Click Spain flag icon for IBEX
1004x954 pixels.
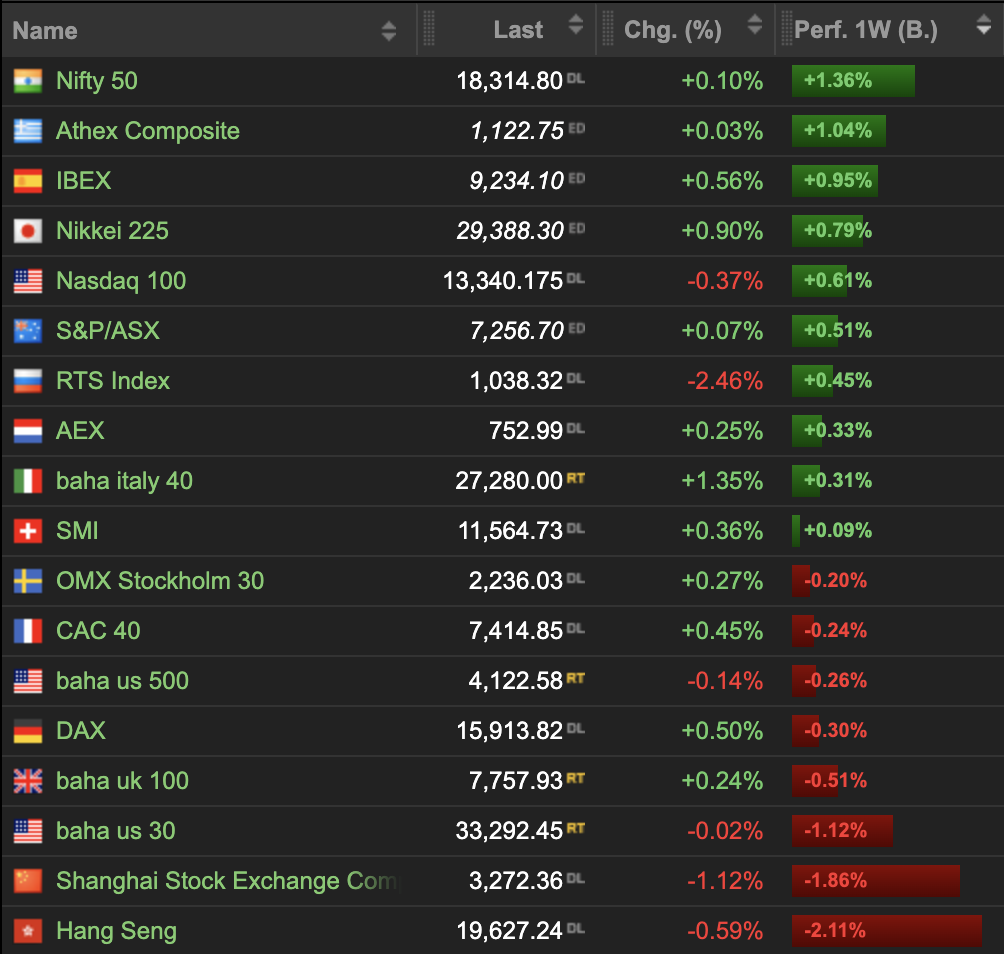[x=28, y=181]
